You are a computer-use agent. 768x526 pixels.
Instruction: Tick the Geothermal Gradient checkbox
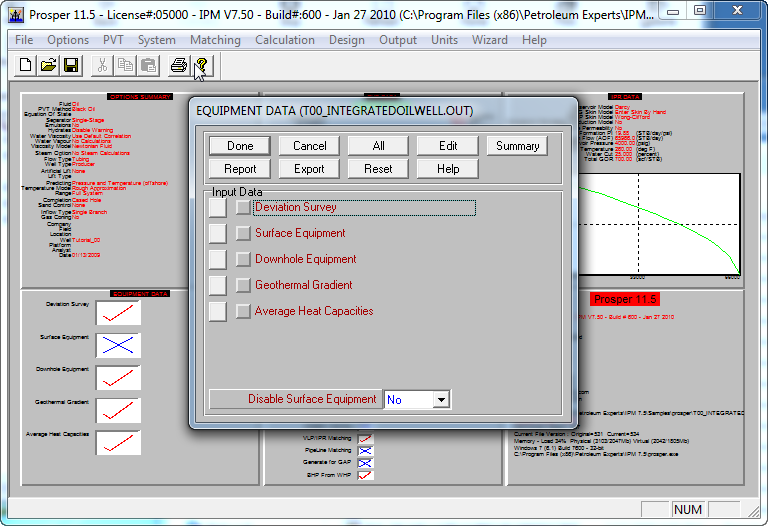point(243,285)
